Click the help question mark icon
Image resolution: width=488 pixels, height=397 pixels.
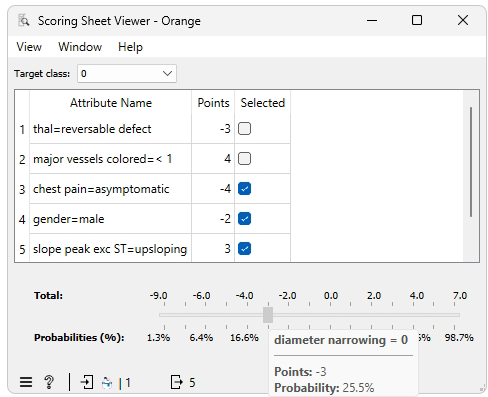pos(49,382)
